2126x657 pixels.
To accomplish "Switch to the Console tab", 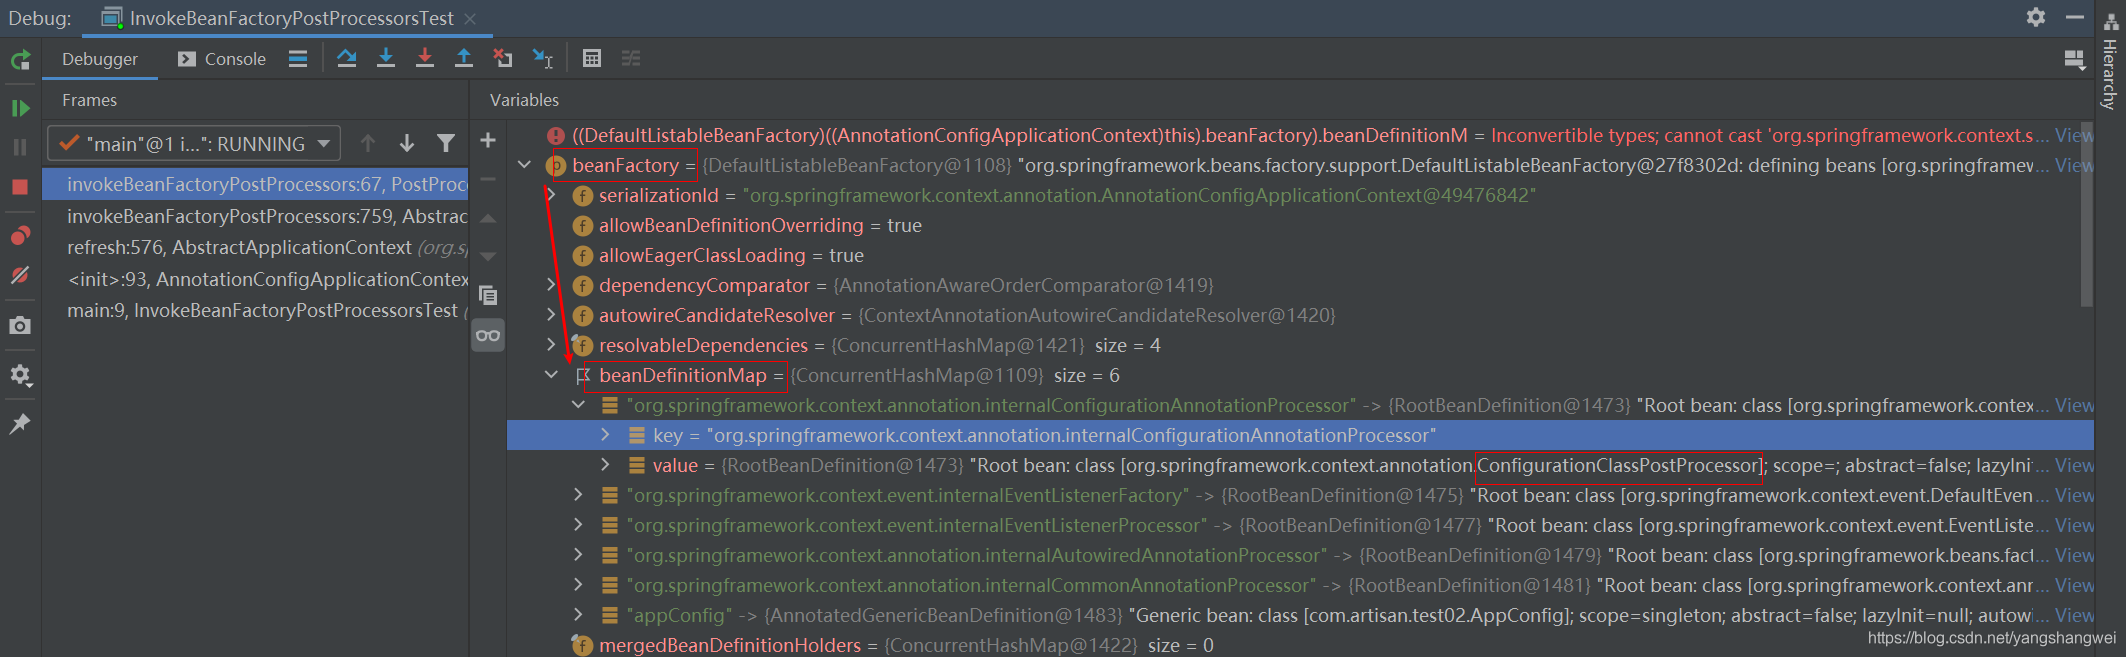I will point(222,59).
